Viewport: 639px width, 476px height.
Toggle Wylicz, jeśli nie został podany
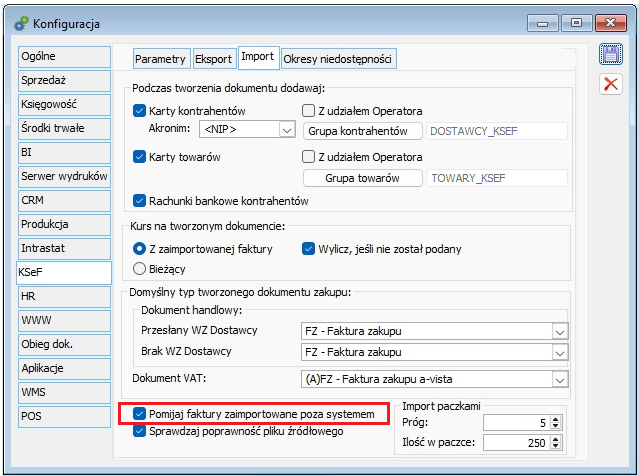[308, 249]
